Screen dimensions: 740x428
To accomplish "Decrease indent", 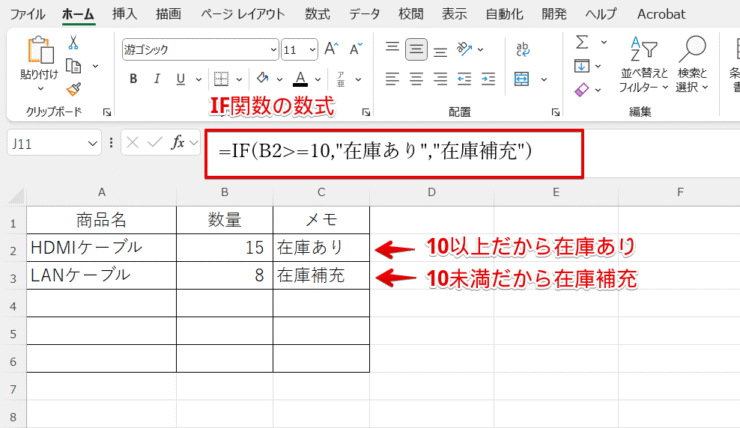I will [x=464, y=79].
